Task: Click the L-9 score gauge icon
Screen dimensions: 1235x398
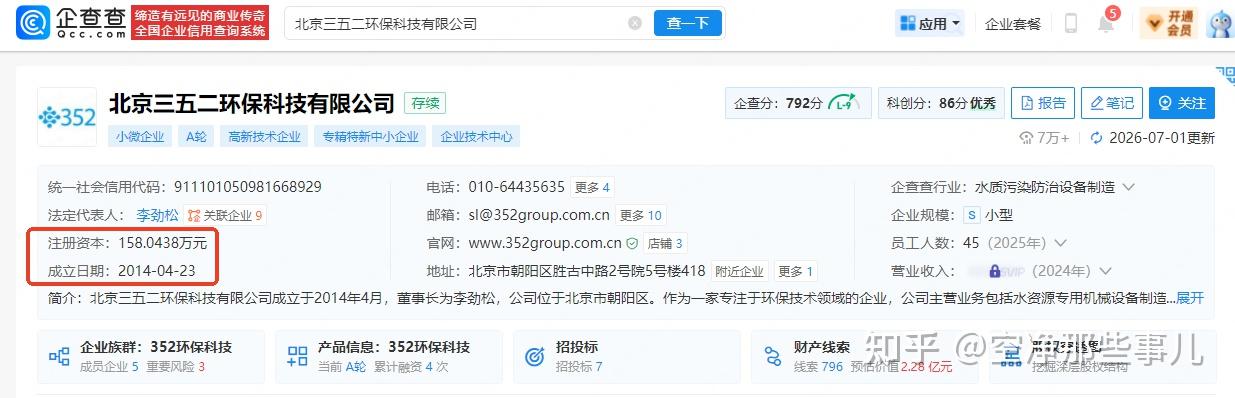Action: [x=845, y=102]
